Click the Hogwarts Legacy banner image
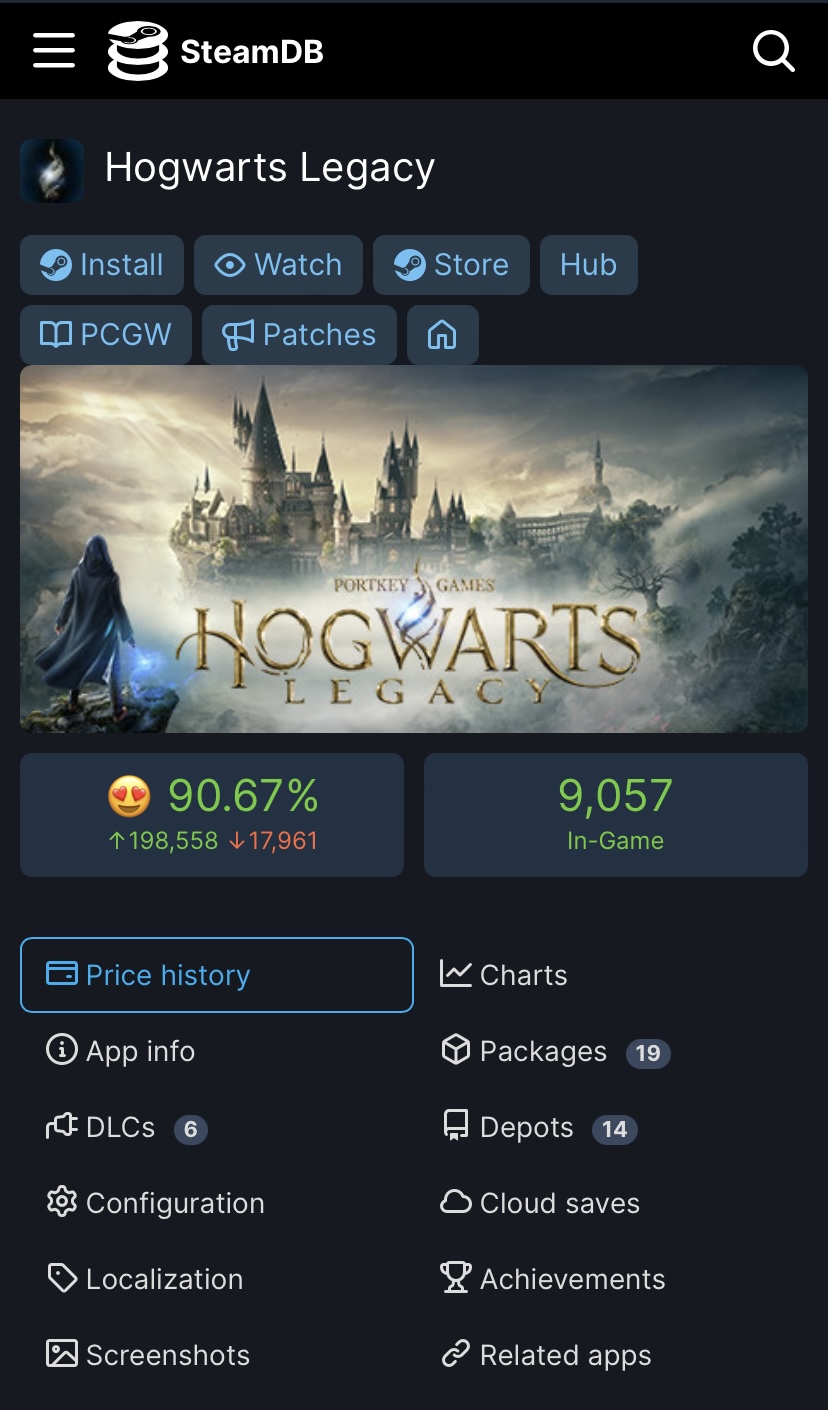 tap(414, 548)
